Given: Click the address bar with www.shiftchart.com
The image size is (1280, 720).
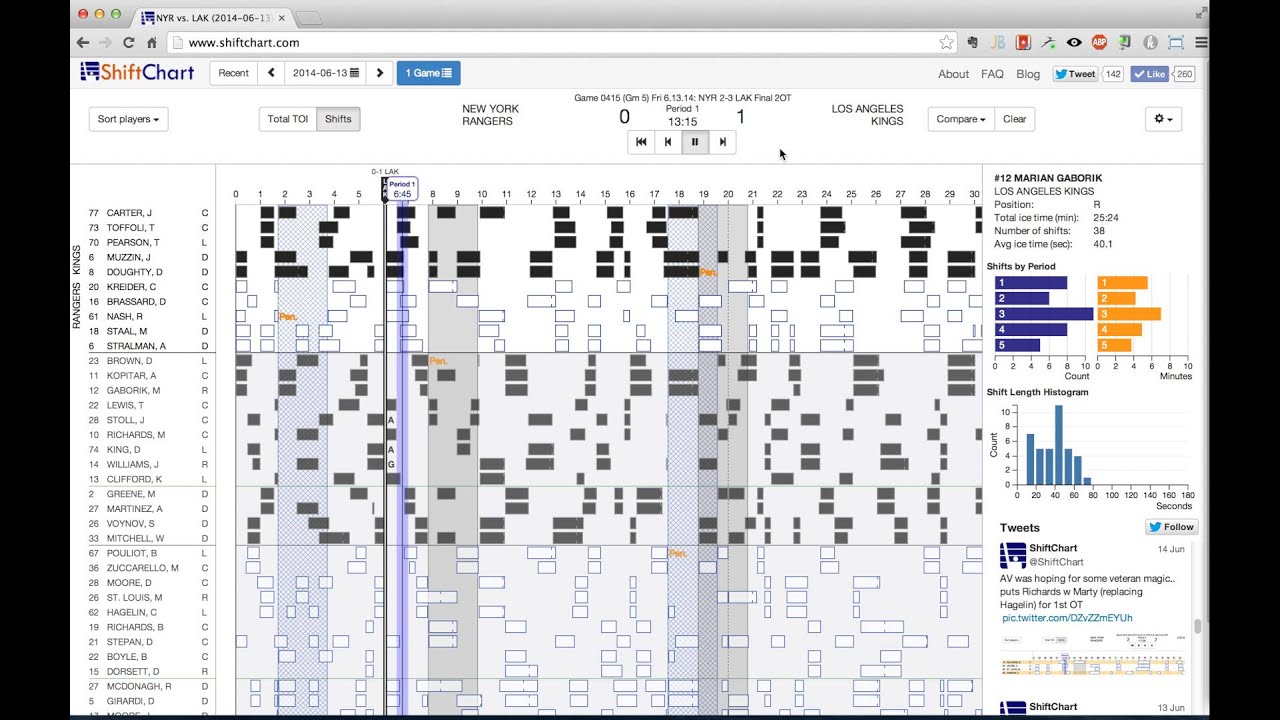Looking at the screenshot, I should [x=560, y=43].
